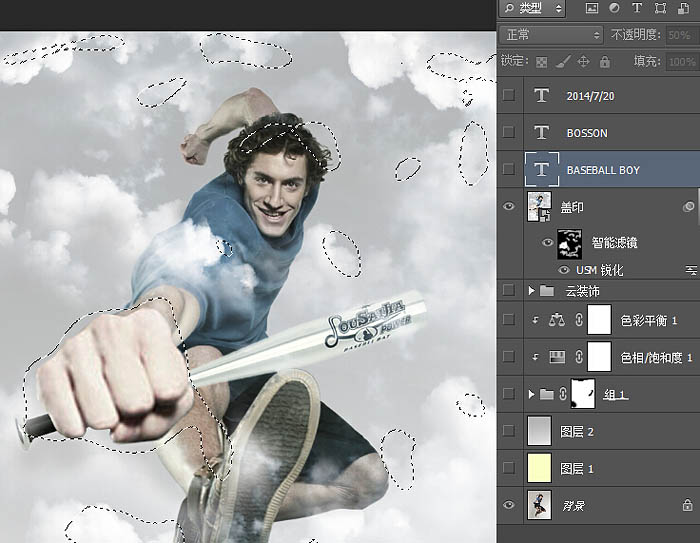
Task: Click the 不透明度 50% field
Action: [x=681, y=34]
